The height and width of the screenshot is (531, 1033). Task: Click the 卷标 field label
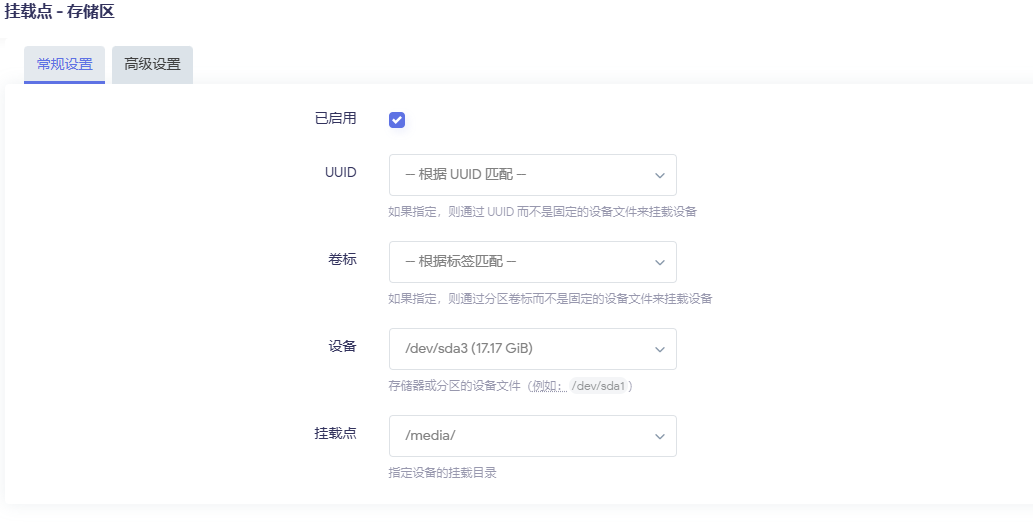(342, 259)
